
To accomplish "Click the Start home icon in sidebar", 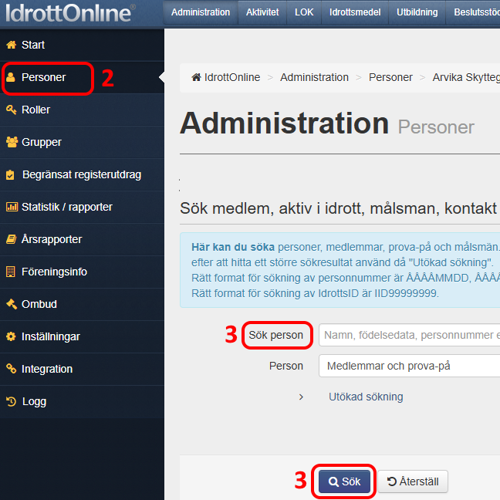I will (11, 45).
